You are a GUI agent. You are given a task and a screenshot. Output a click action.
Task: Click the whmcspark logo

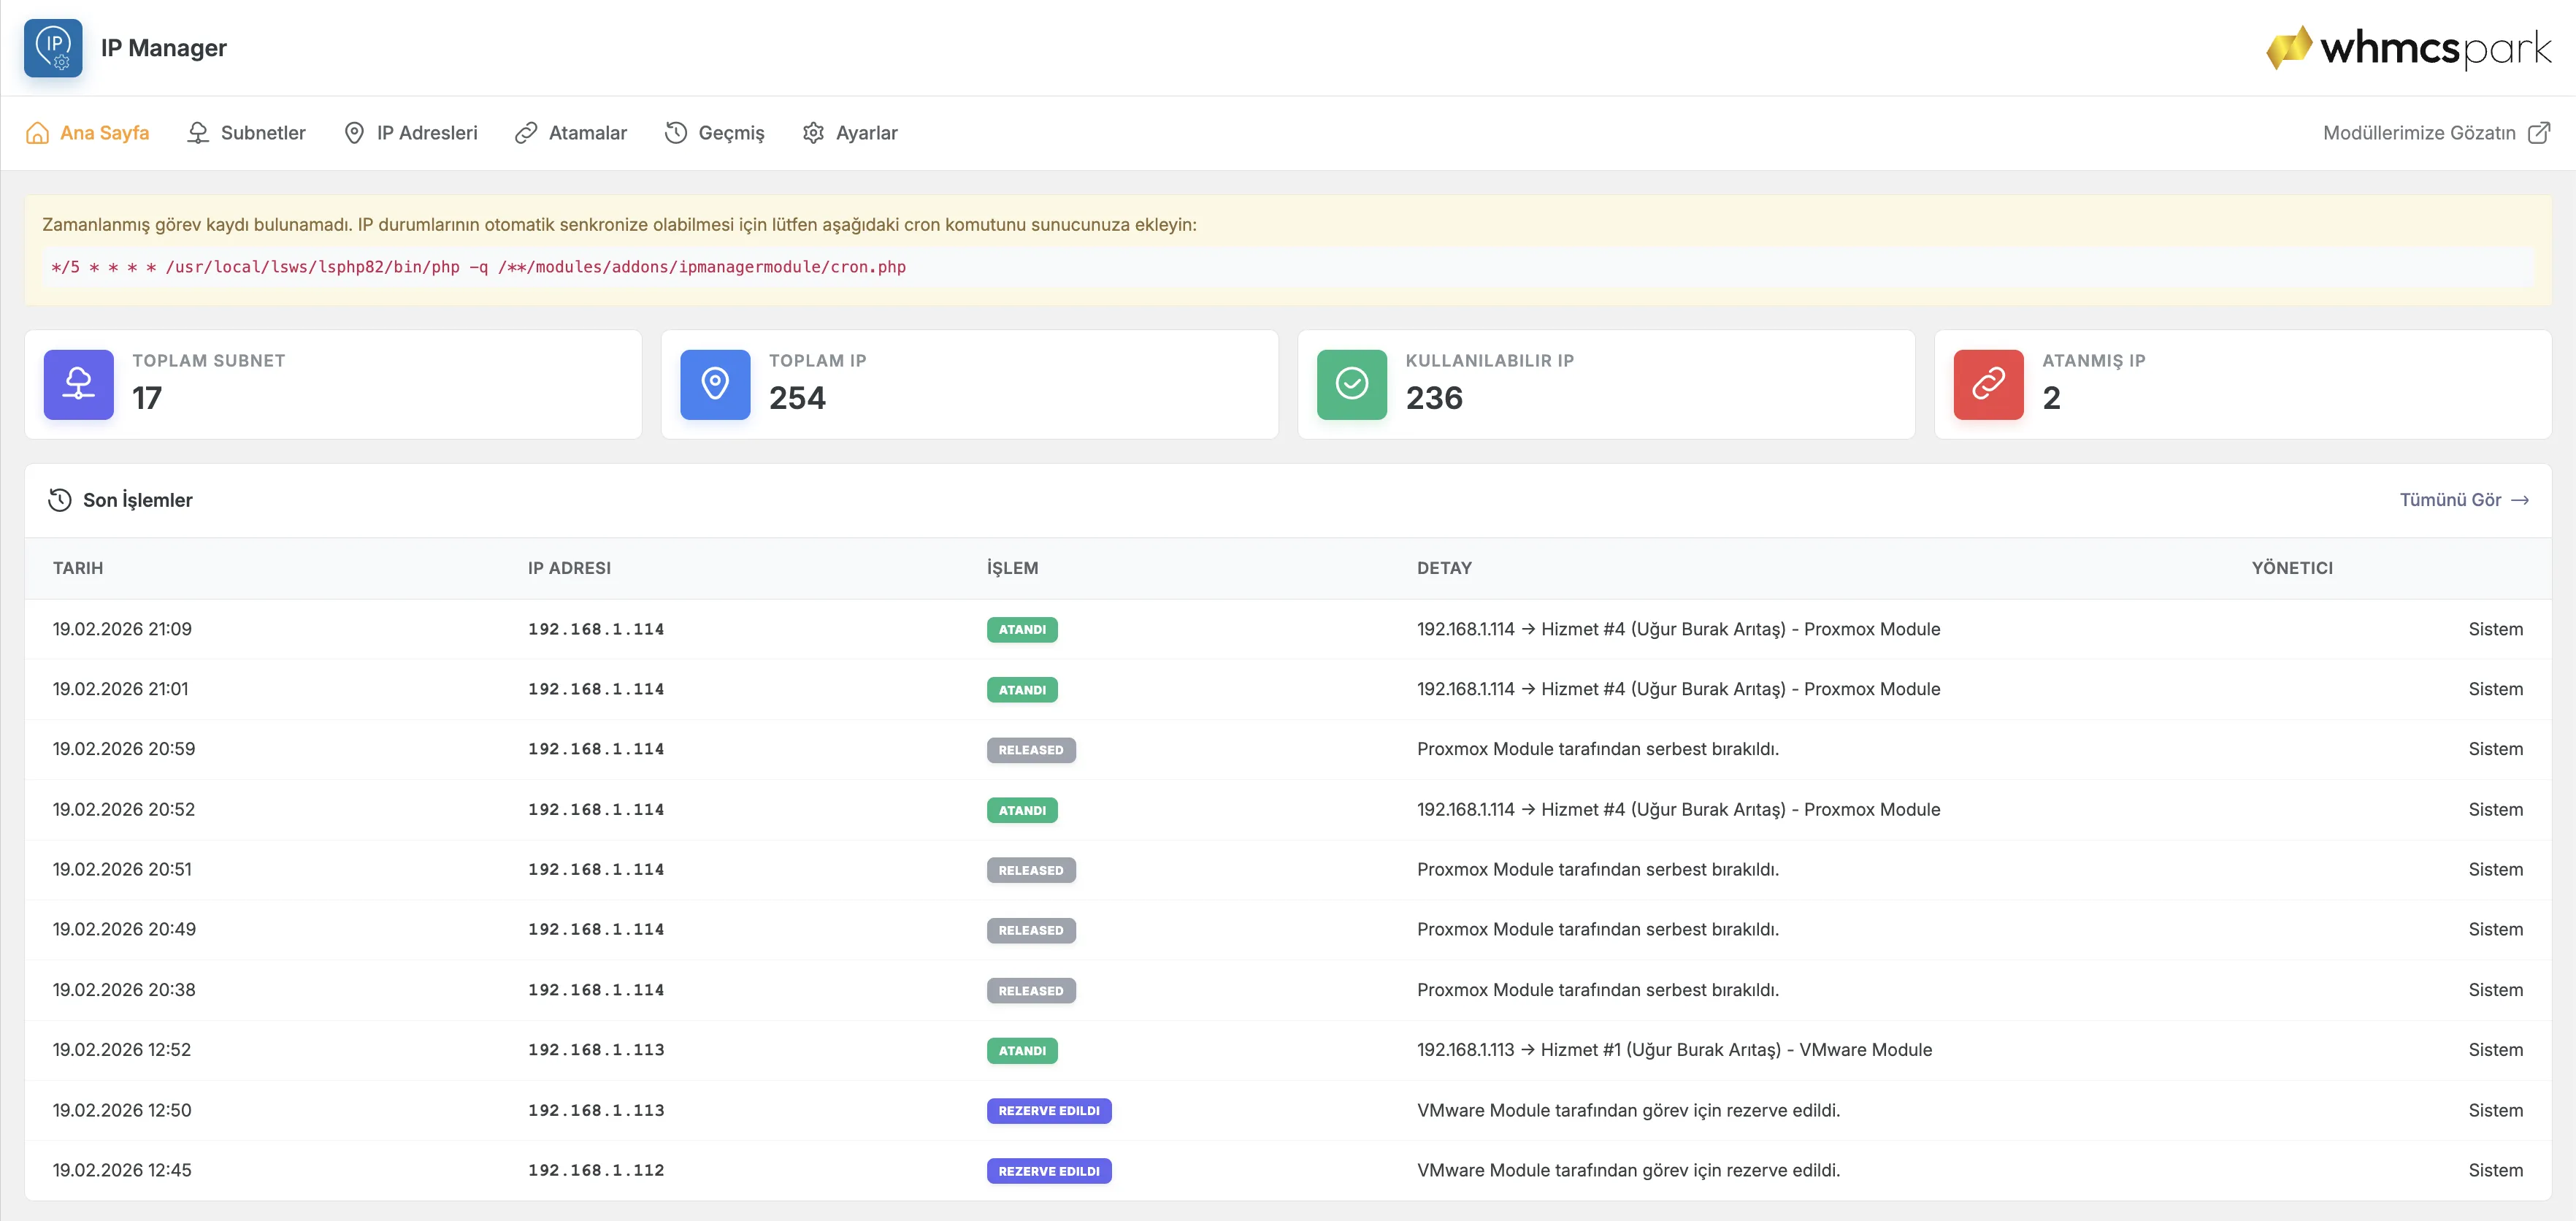click(2408, 47)
